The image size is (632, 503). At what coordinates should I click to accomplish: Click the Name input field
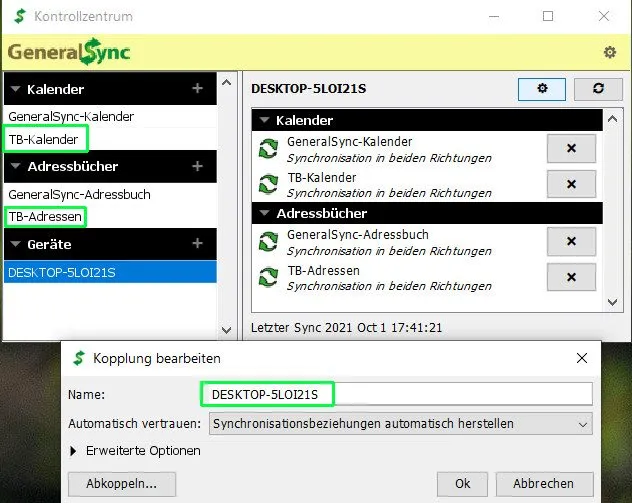coord(397,394)
